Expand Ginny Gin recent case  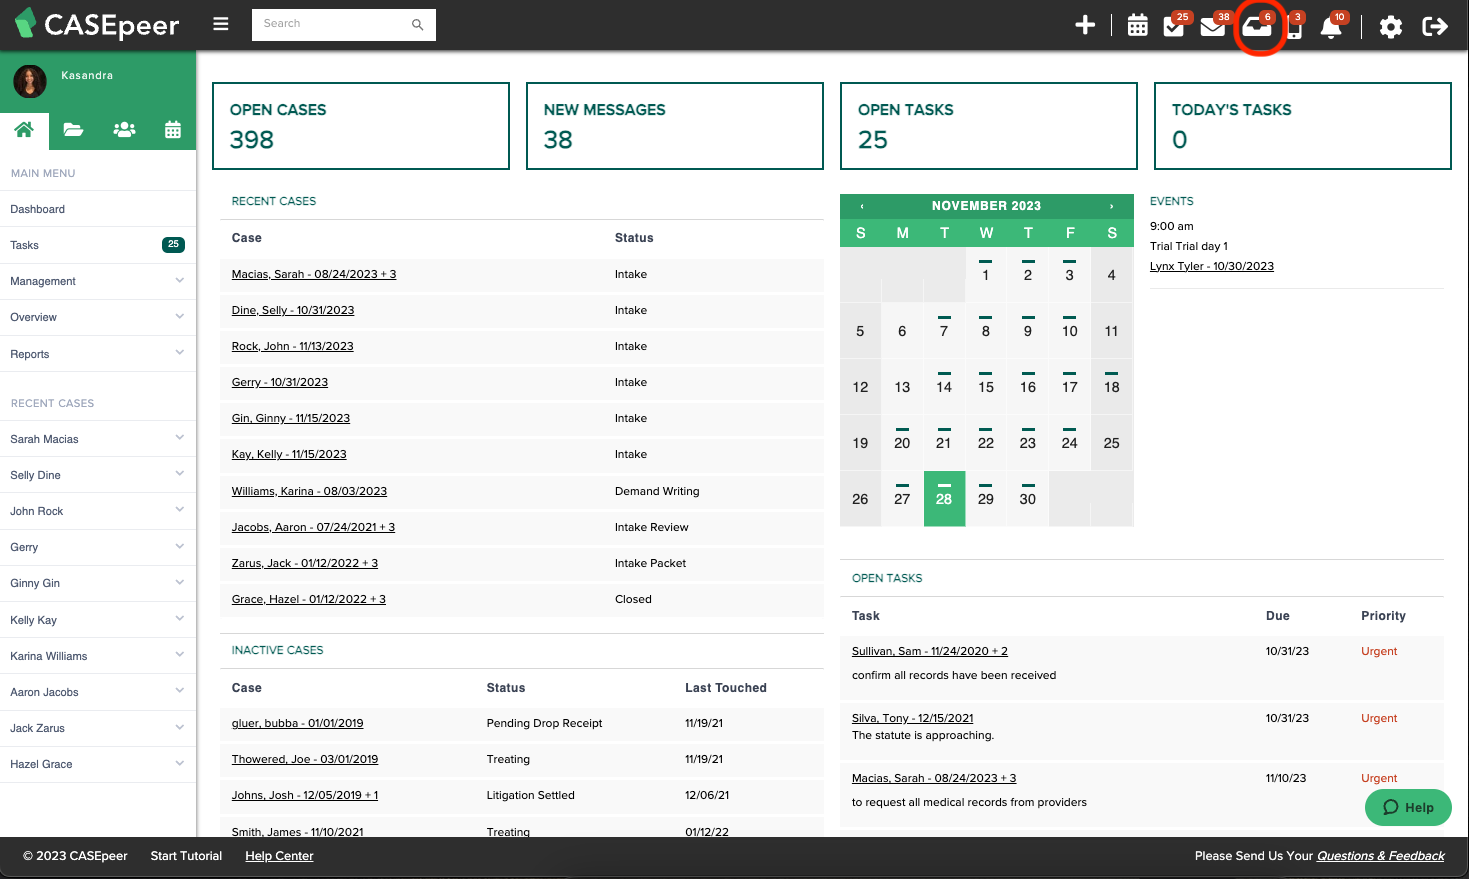[98, 583]
